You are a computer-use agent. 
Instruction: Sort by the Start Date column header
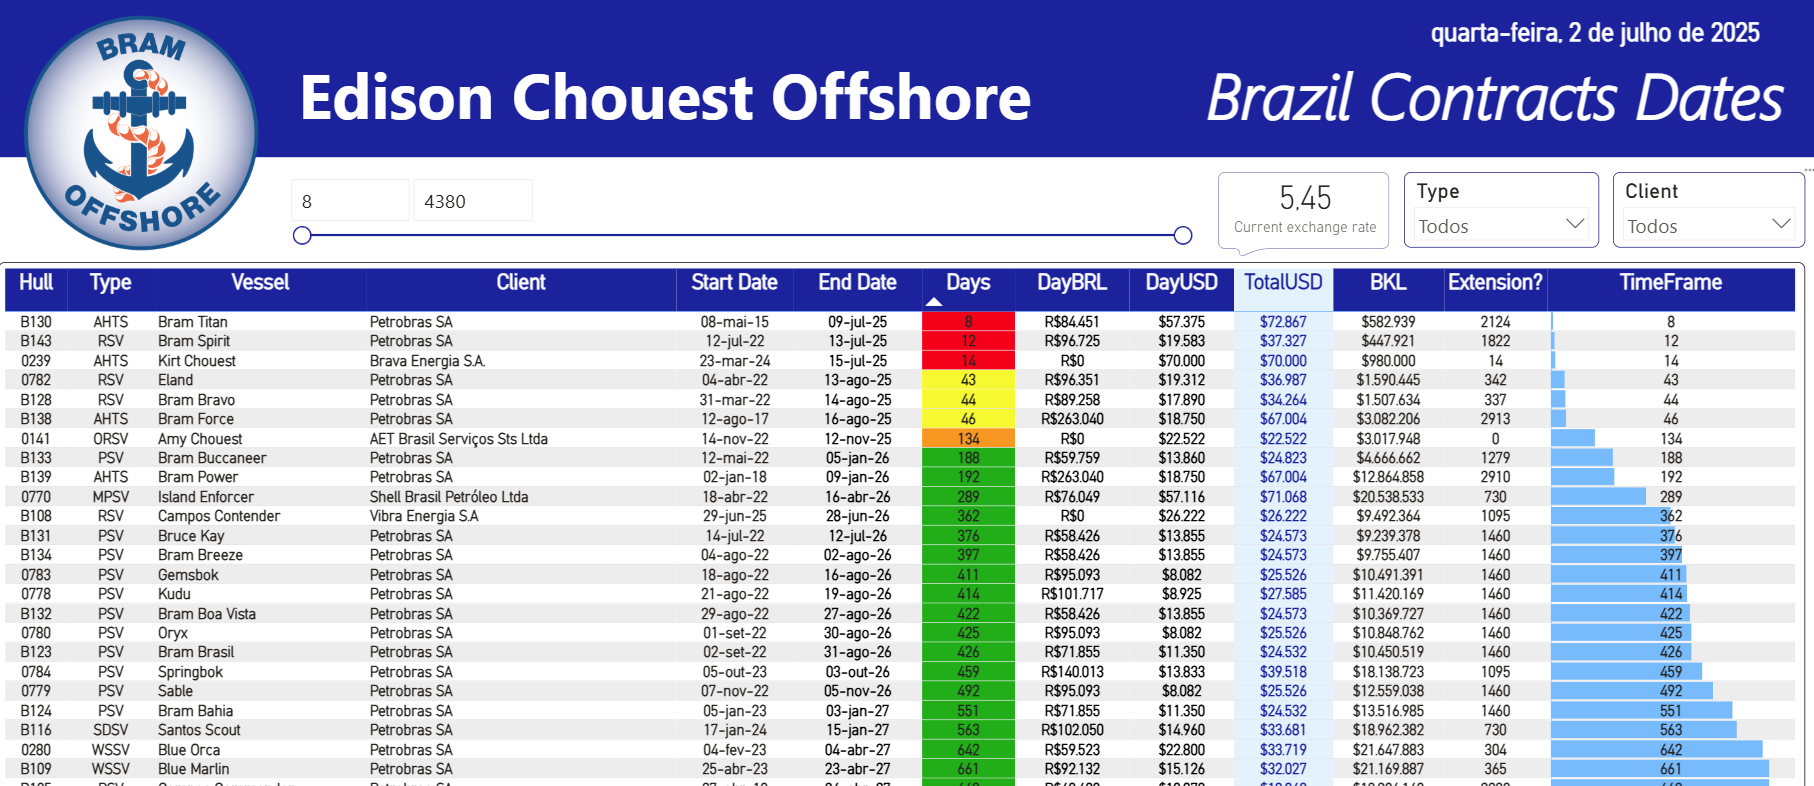734,283
